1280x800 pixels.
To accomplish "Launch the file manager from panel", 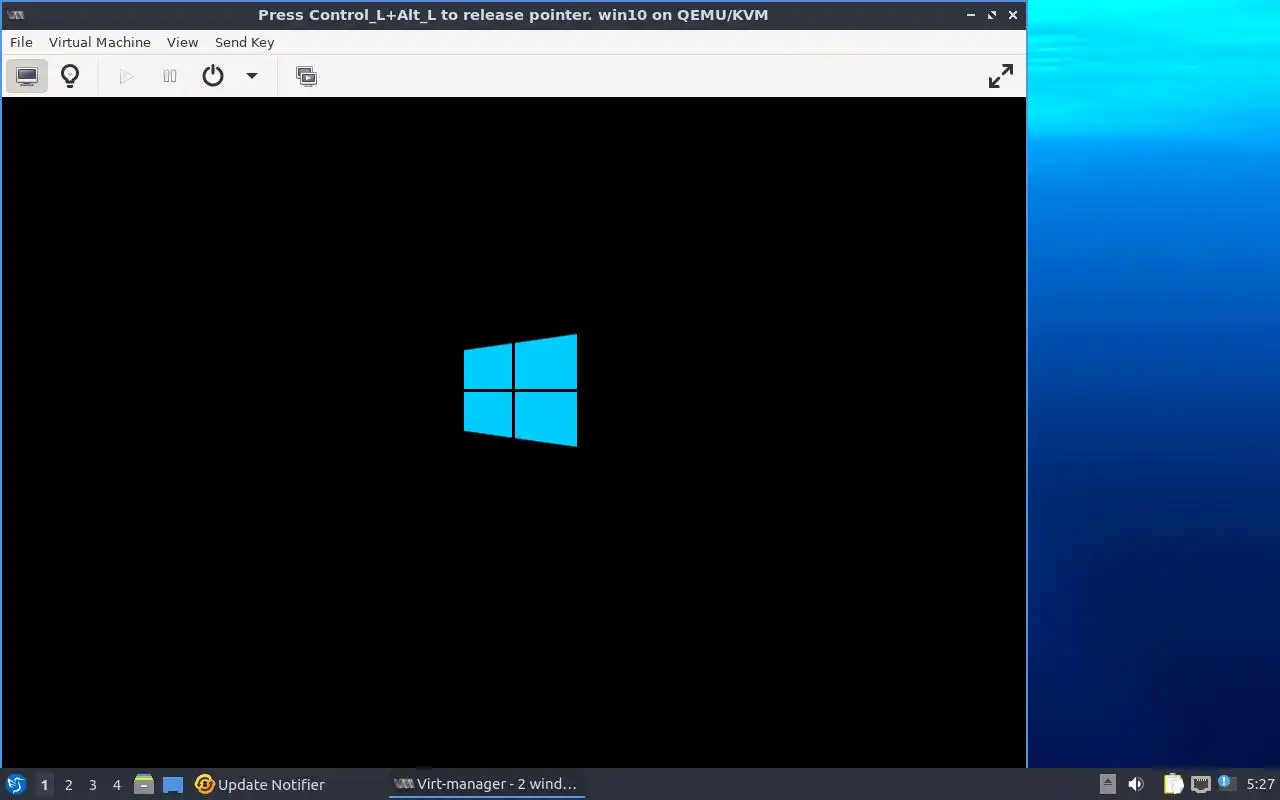I will pos(144,784).
